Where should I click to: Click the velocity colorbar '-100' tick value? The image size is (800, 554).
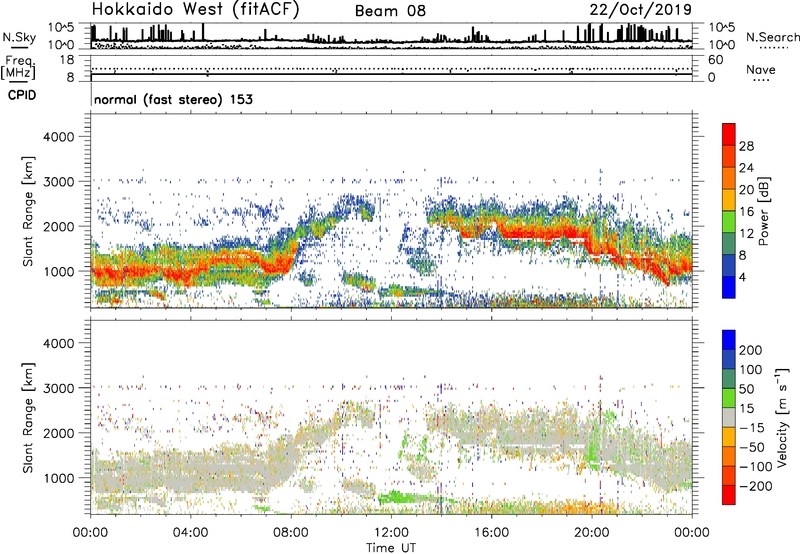(x=756, y=467)
